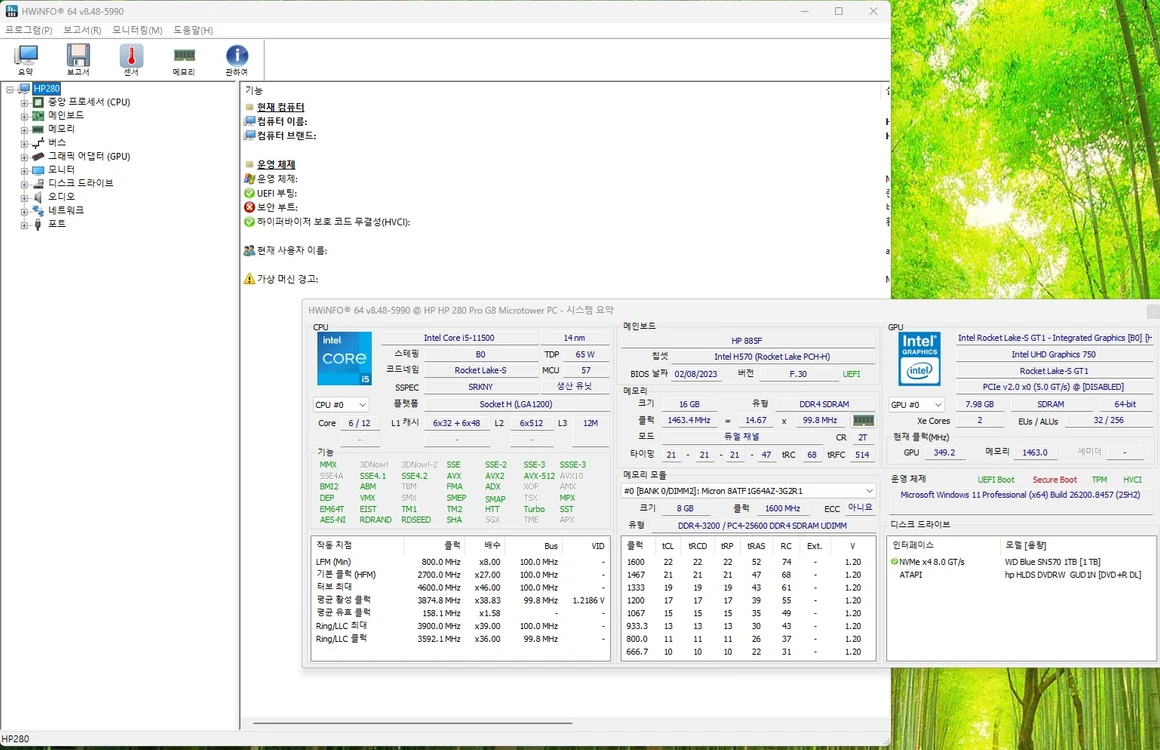Click the Intel Graphics logo
This screenshot has width=1160, height=750.
click(x=920, y=359)
